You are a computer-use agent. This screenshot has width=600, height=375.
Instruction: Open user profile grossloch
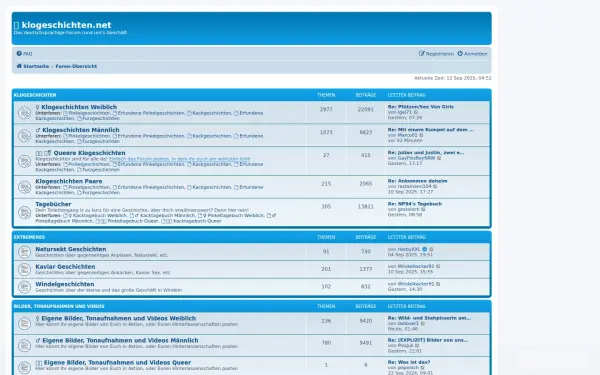point(408,210)
